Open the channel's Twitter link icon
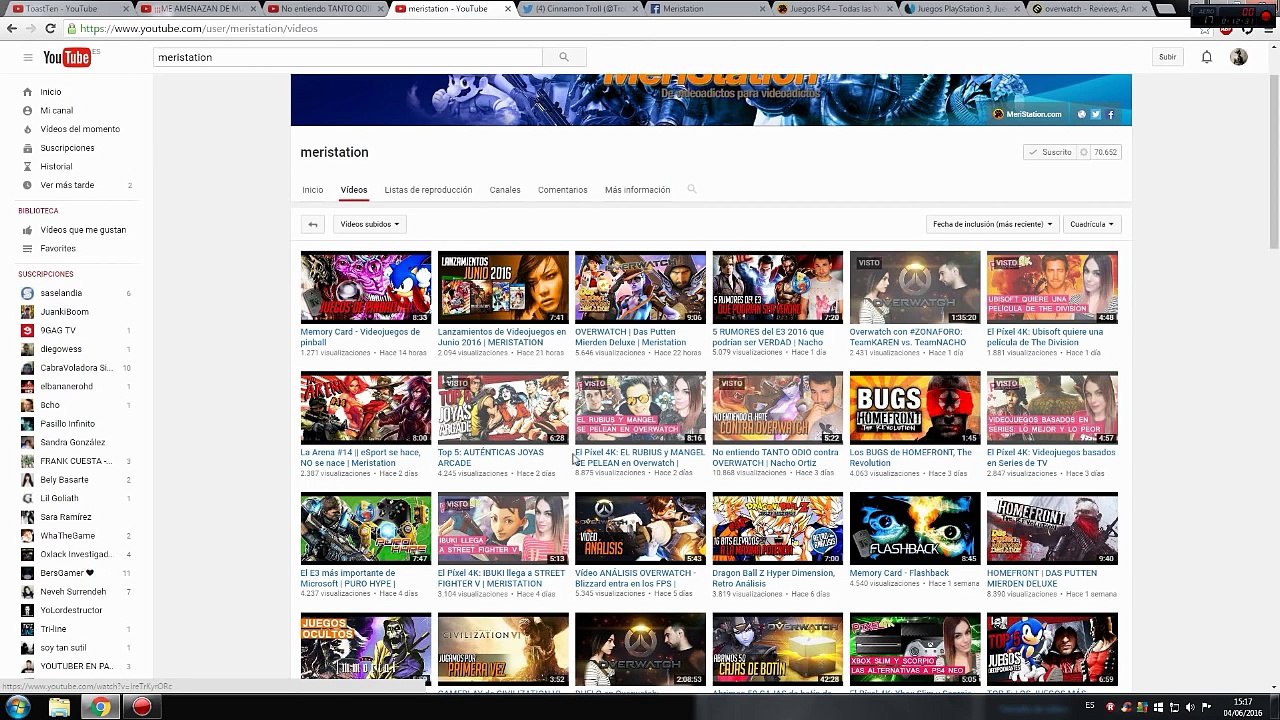The image size is (1280, 720). 1096,114
